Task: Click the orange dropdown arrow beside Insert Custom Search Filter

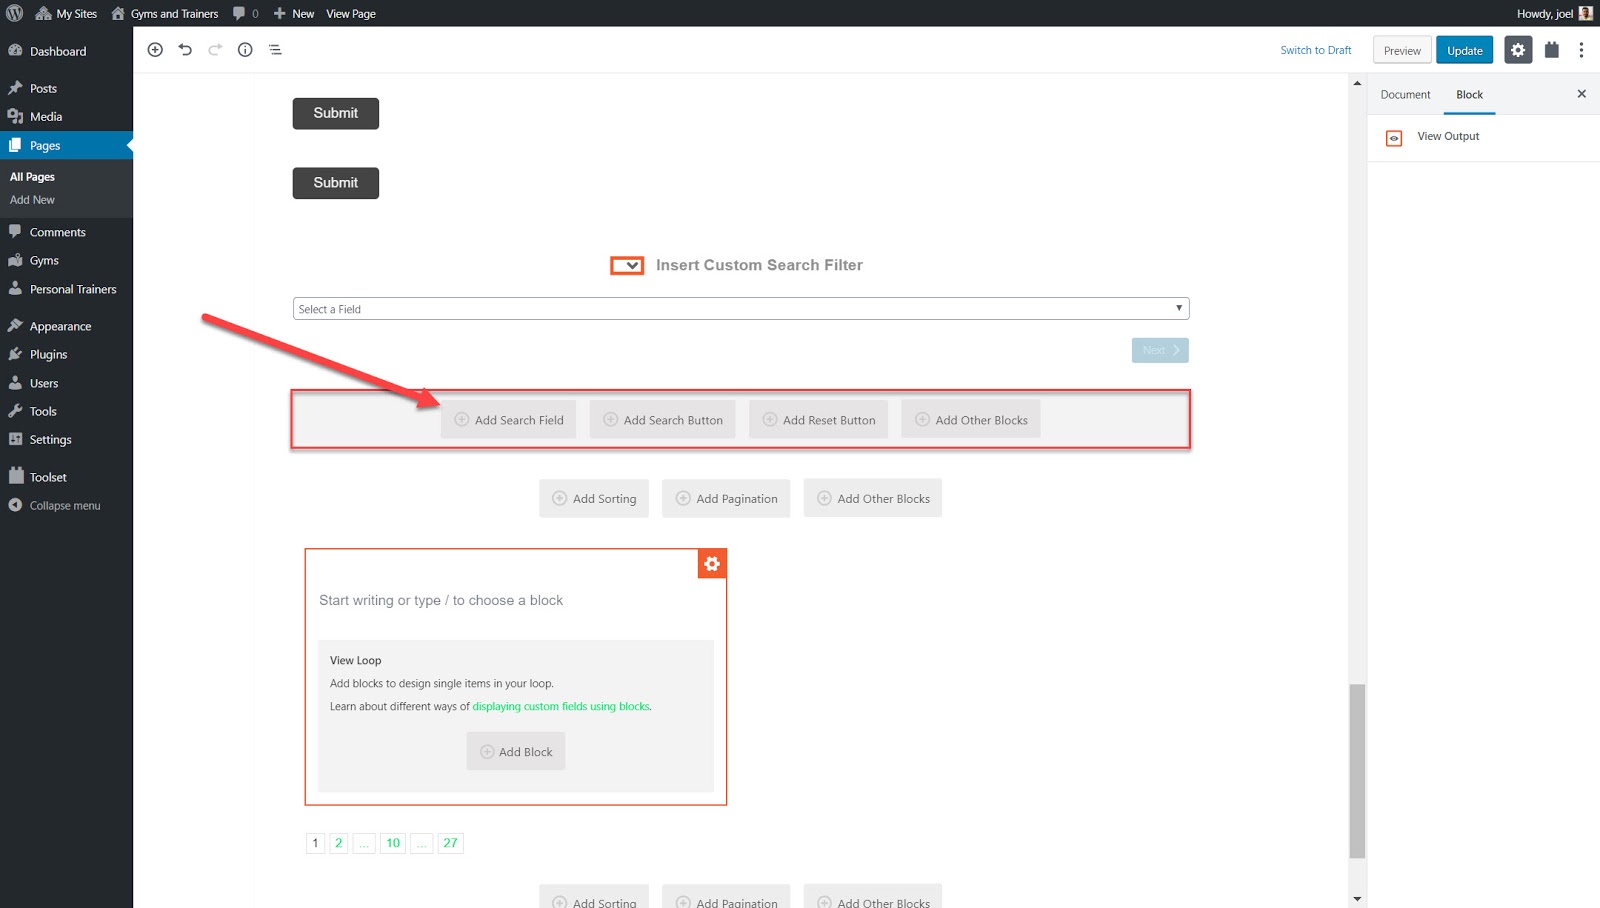Action: pyautogui.click(x=626, y=265)
